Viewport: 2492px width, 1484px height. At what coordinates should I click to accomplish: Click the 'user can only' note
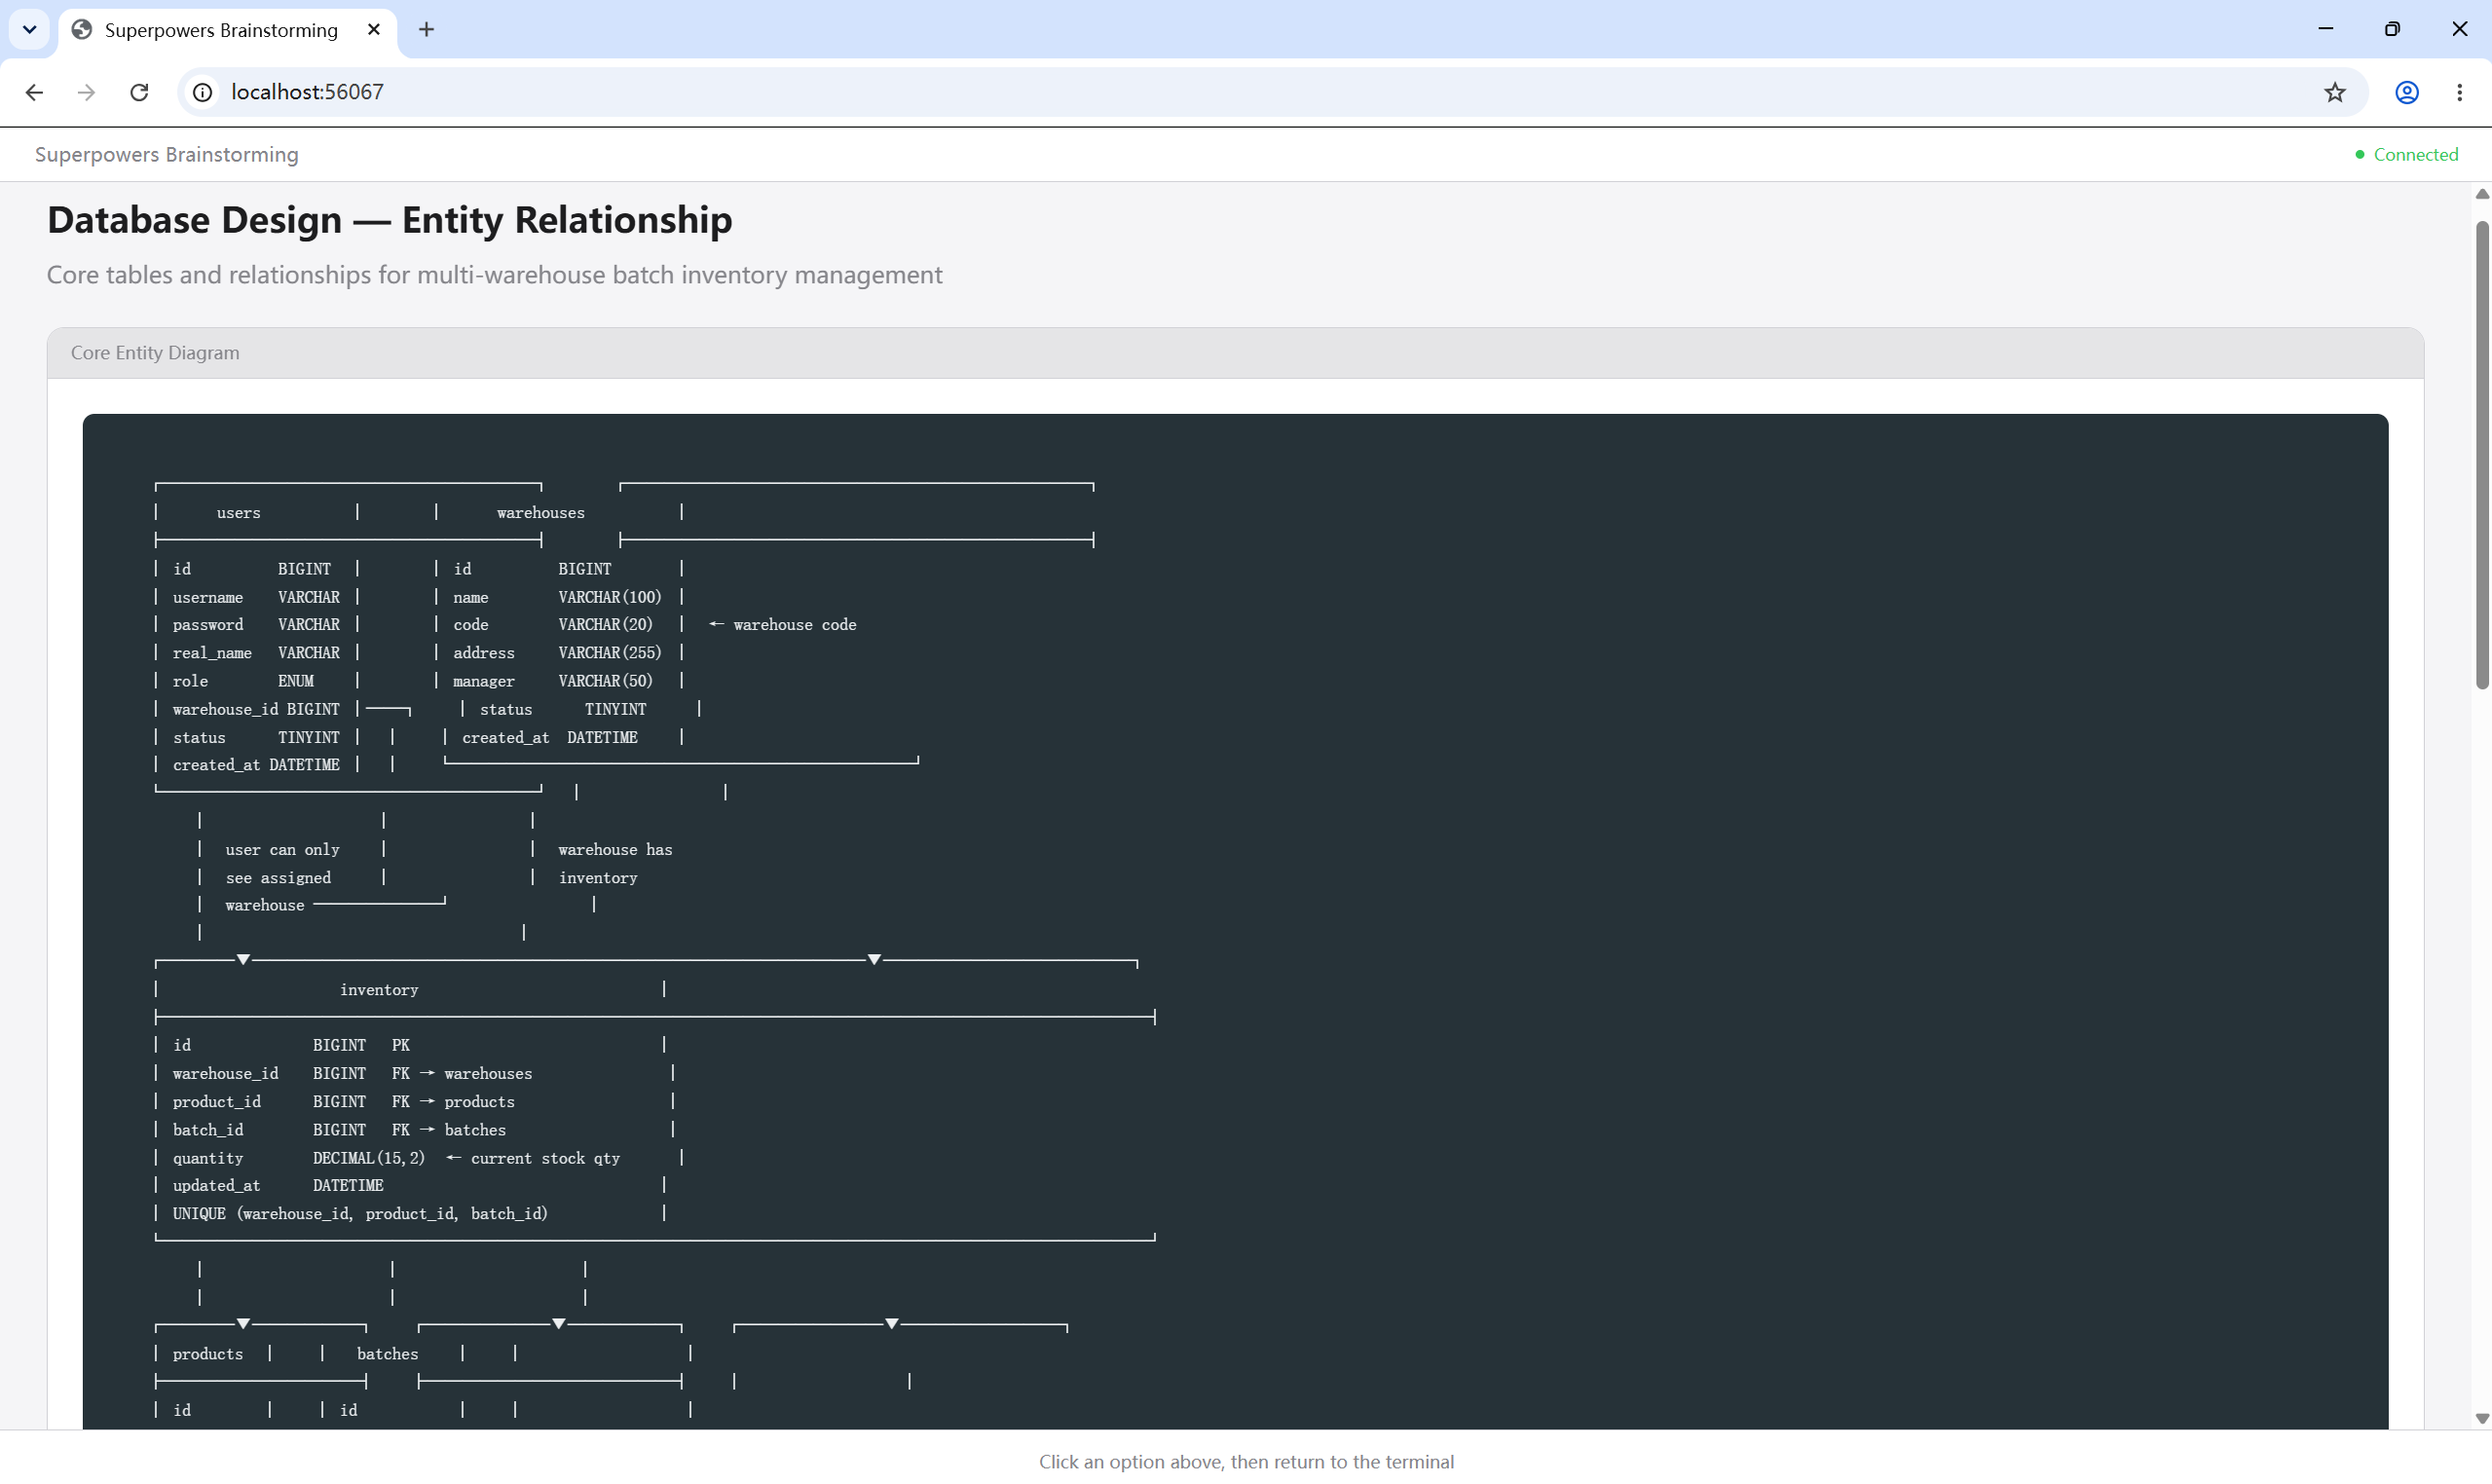282,849
